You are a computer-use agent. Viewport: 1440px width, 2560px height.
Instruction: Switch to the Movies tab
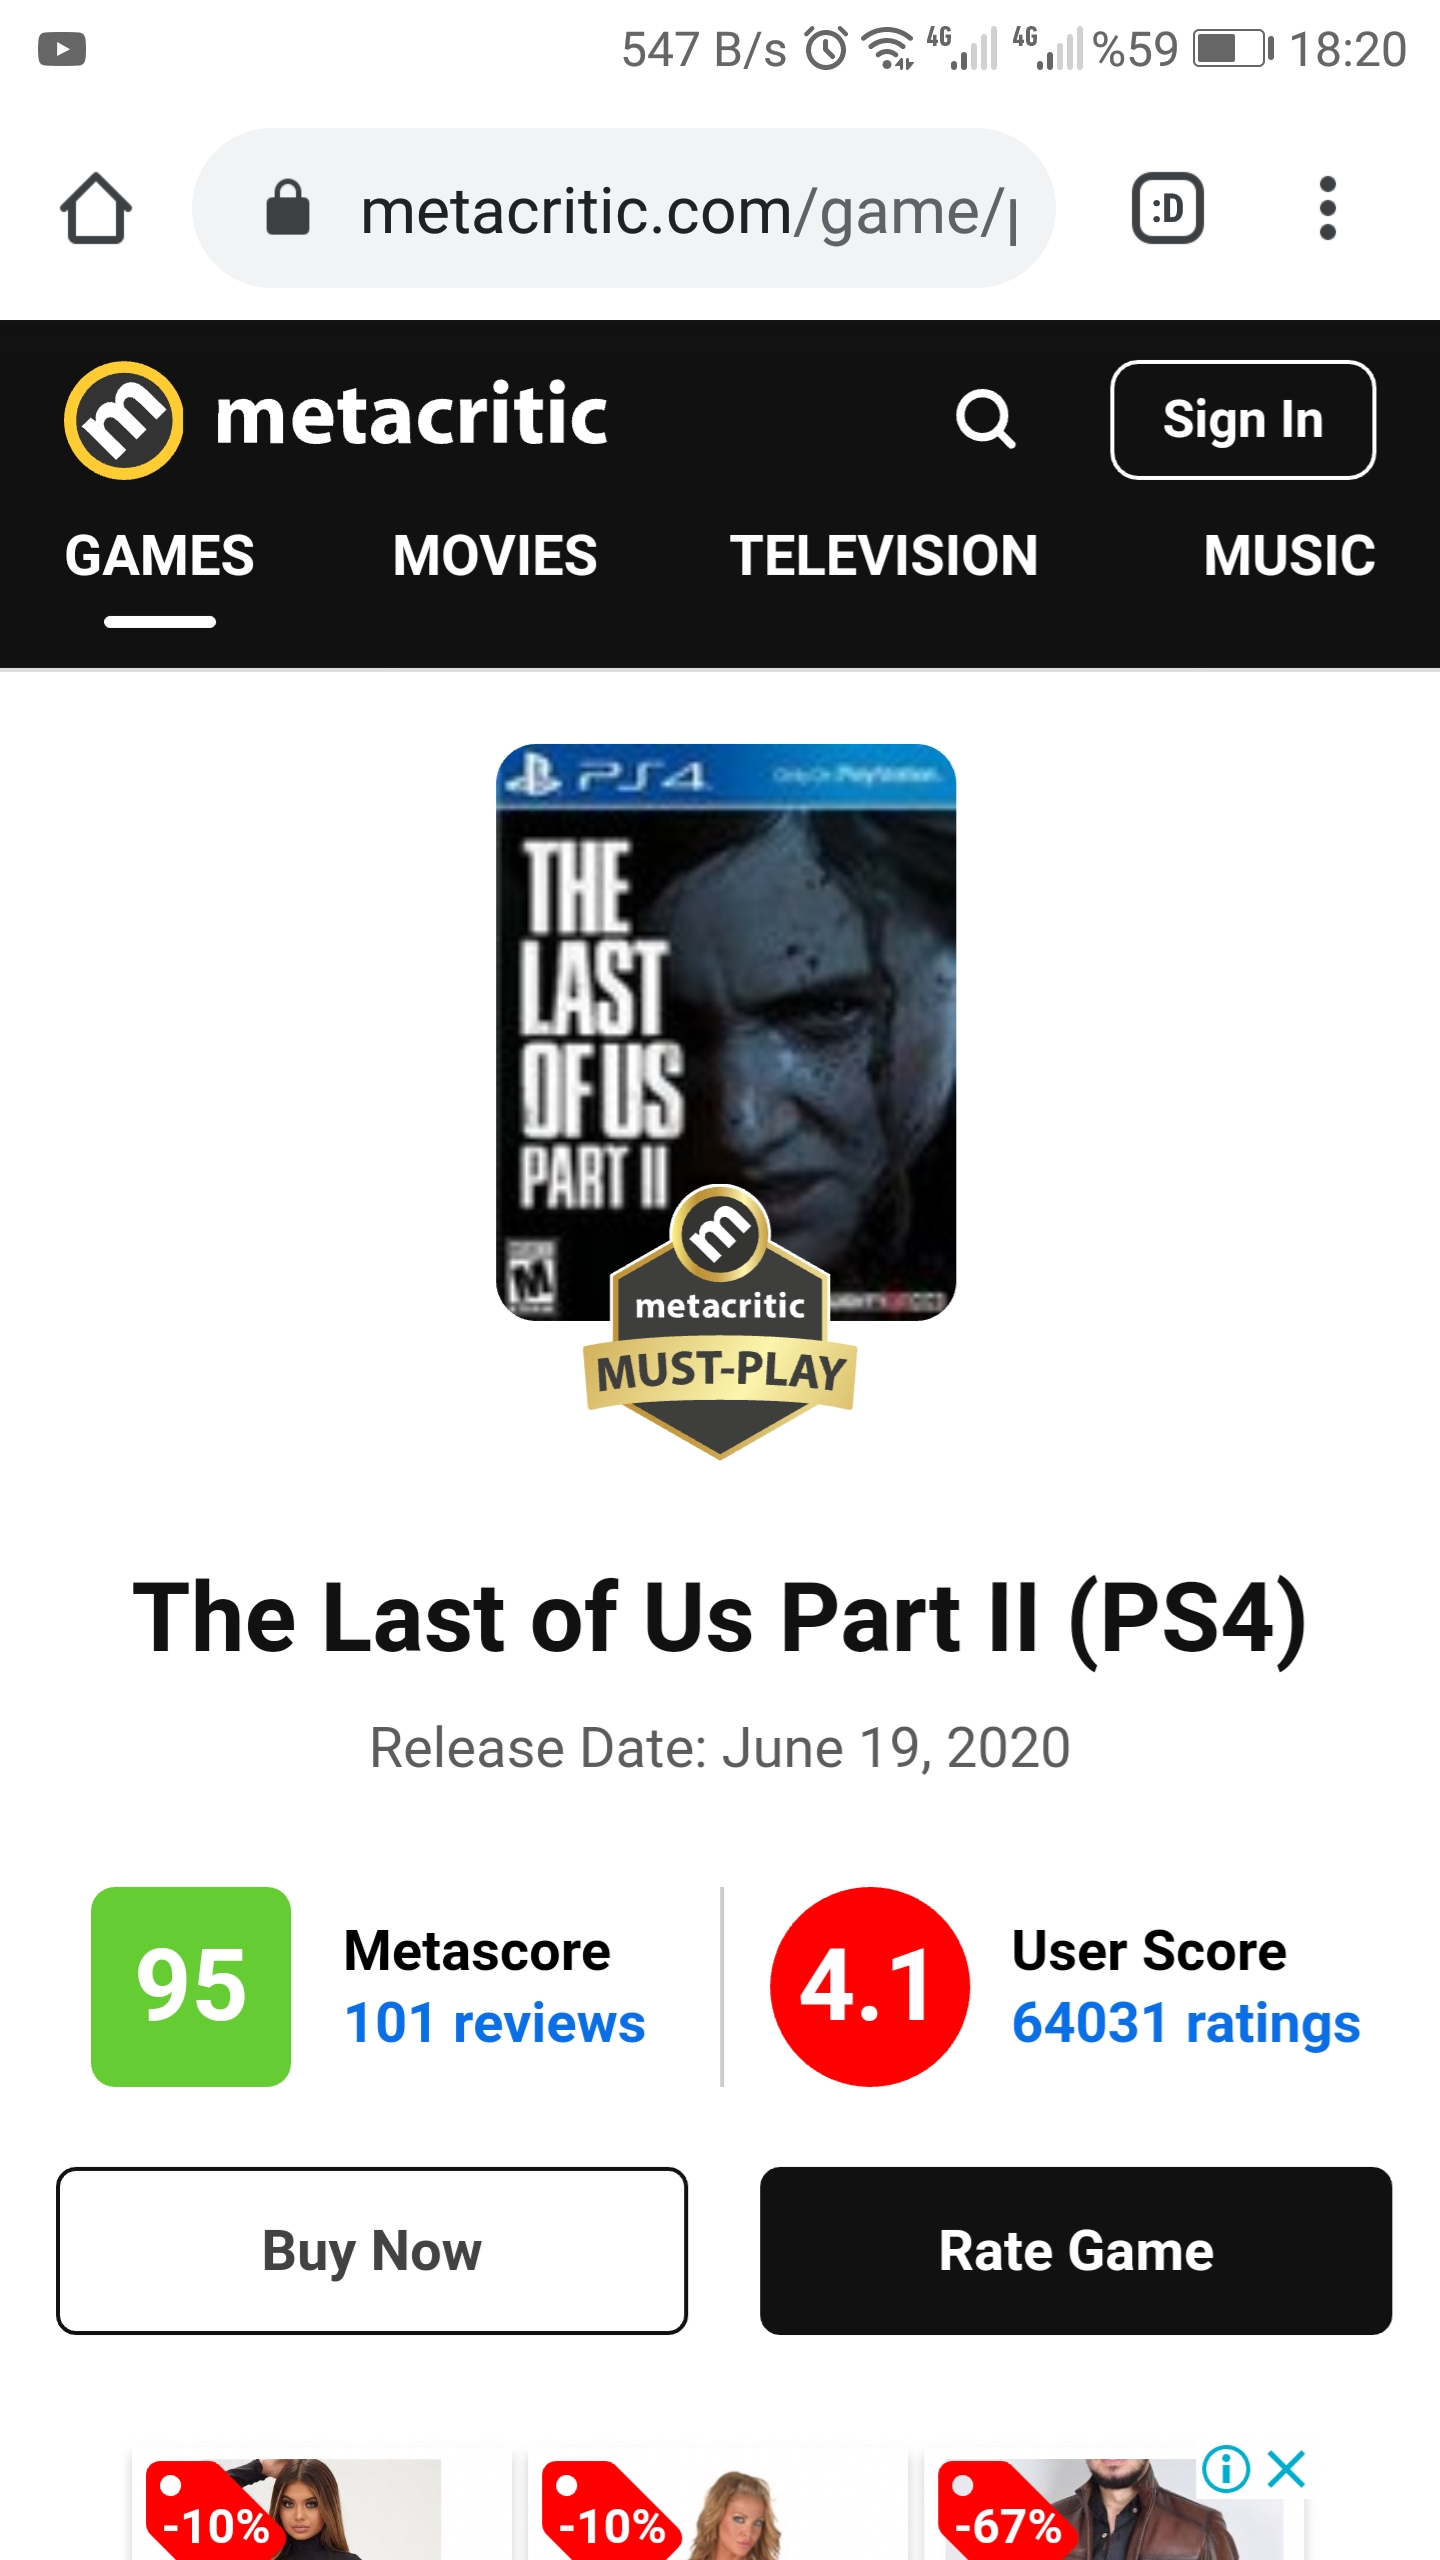point(495,556)
